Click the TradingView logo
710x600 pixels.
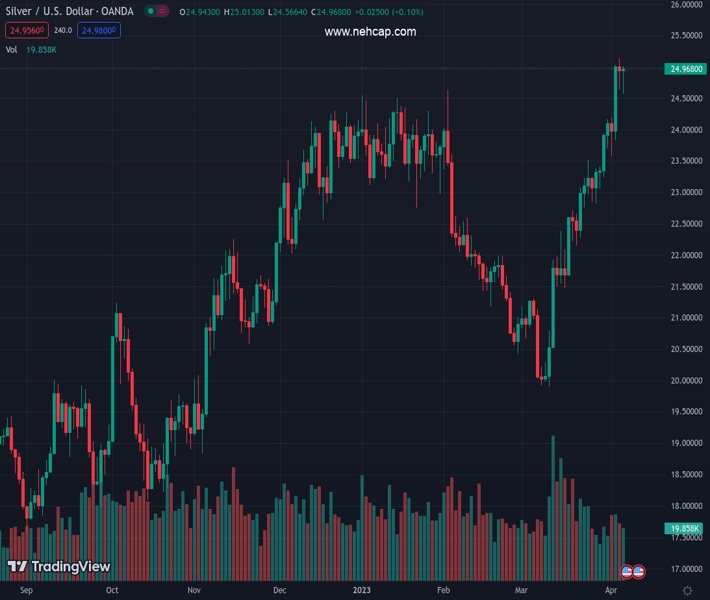(58, 567)
